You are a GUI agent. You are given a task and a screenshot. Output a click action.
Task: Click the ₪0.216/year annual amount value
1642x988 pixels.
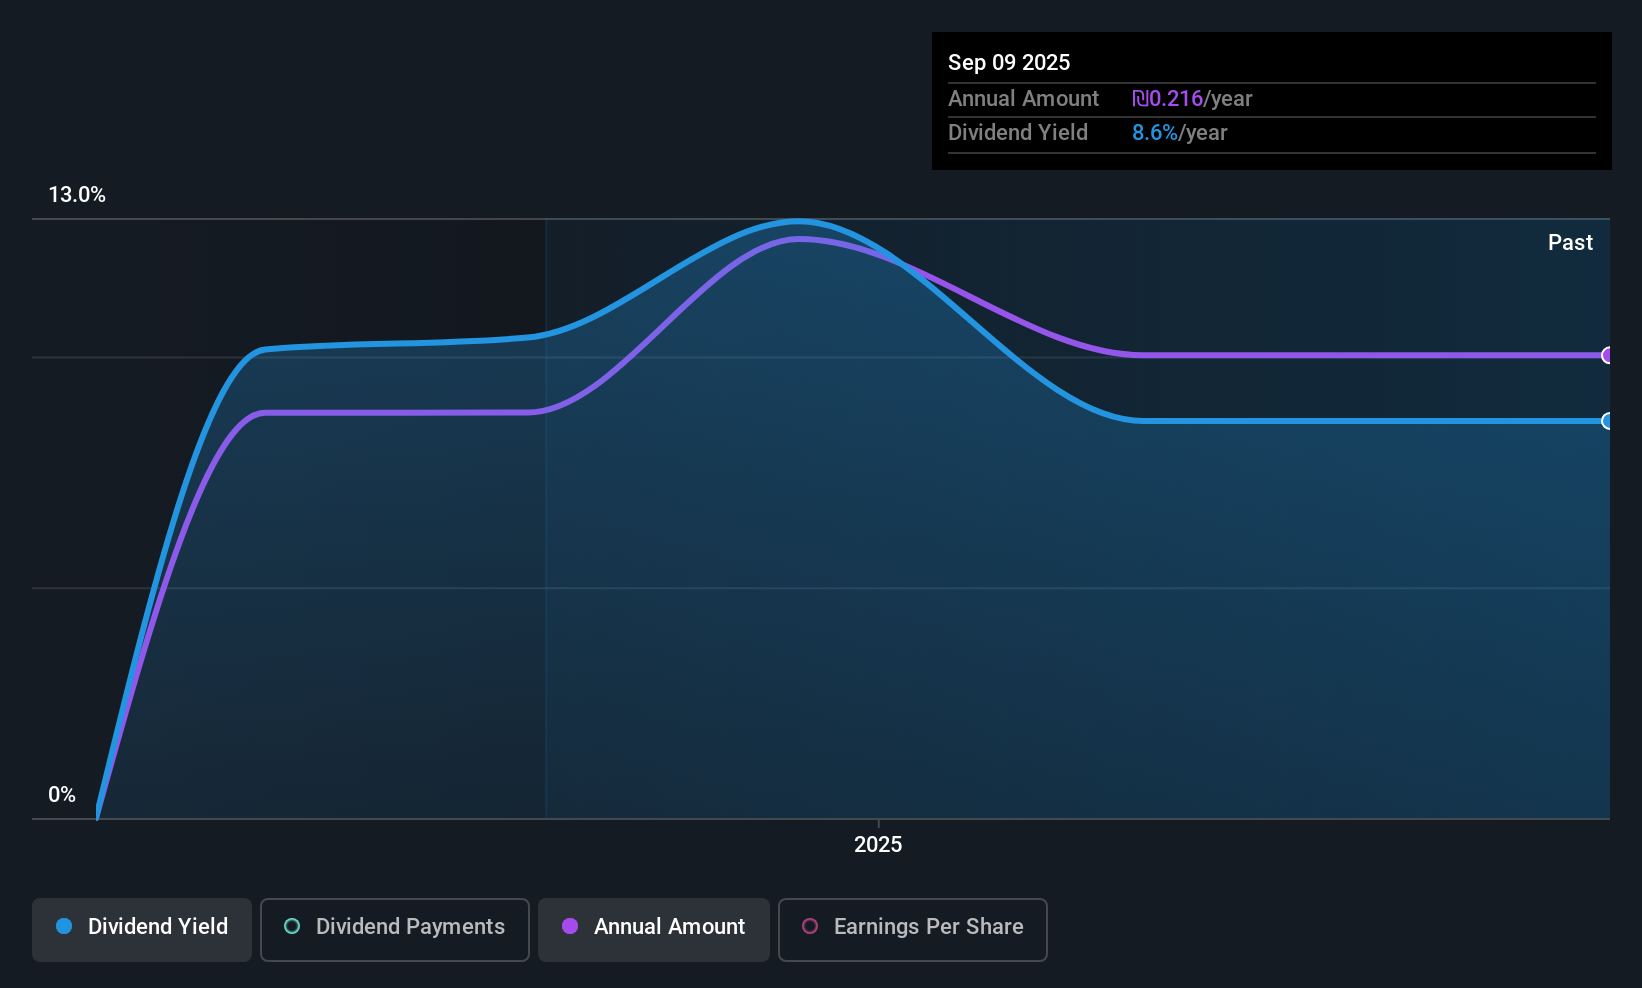(x=1192, y=98)
